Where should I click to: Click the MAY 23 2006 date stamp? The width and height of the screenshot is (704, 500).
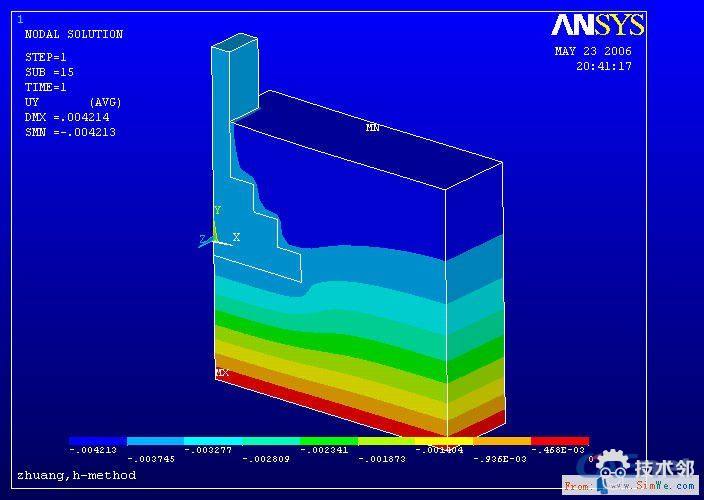pos(593,51)
